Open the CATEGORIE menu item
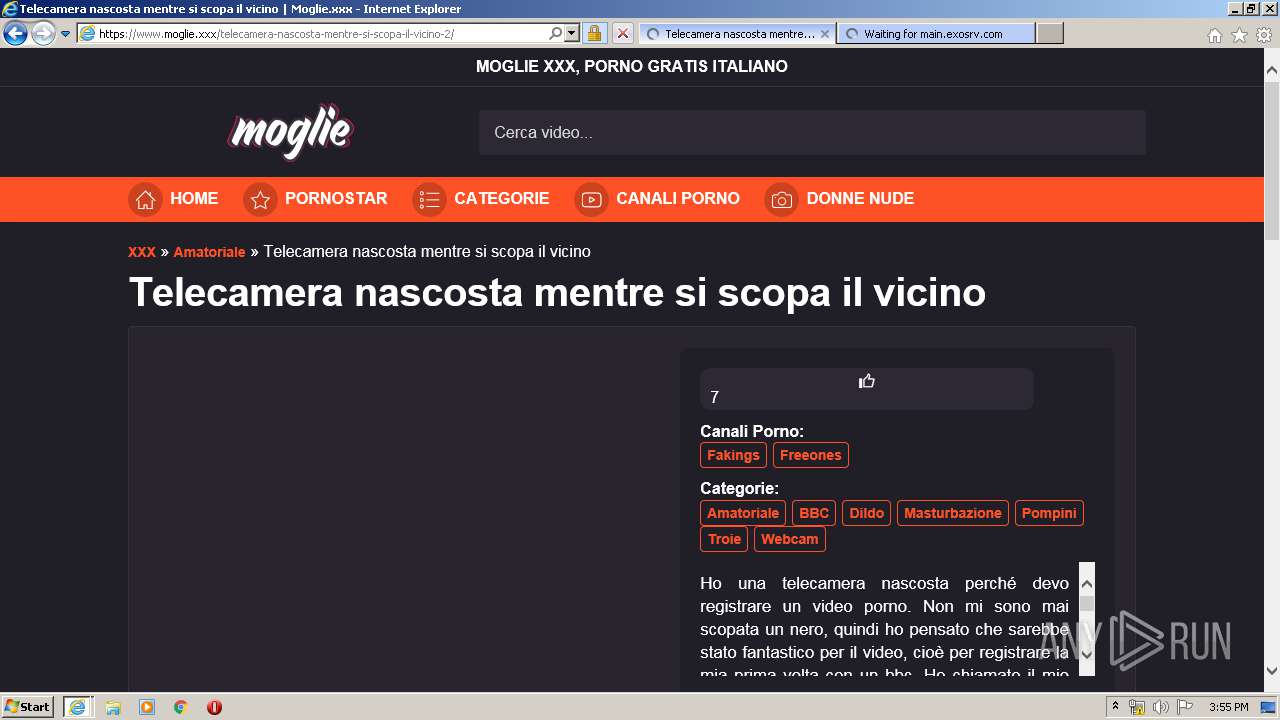Screen dimensions: 1280x720 (x=502, y=198)
